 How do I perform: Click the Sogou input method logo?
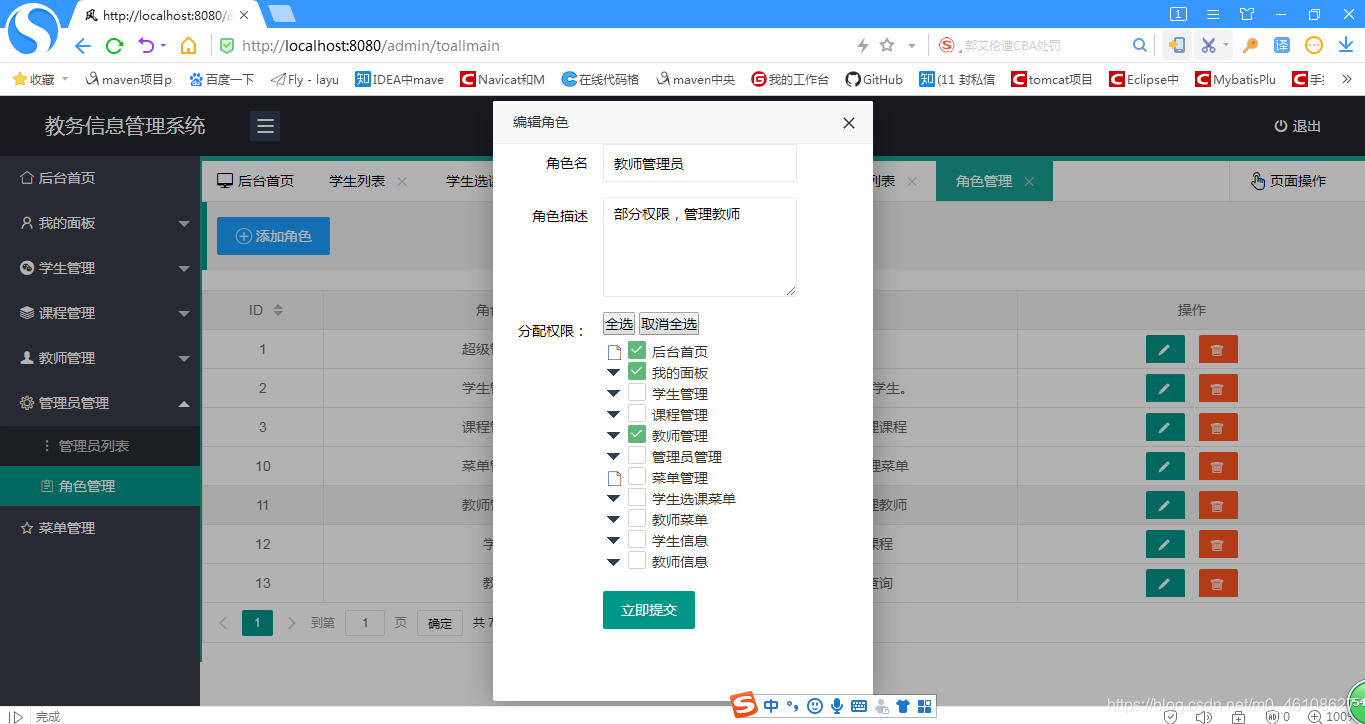[x=744, y=705]
